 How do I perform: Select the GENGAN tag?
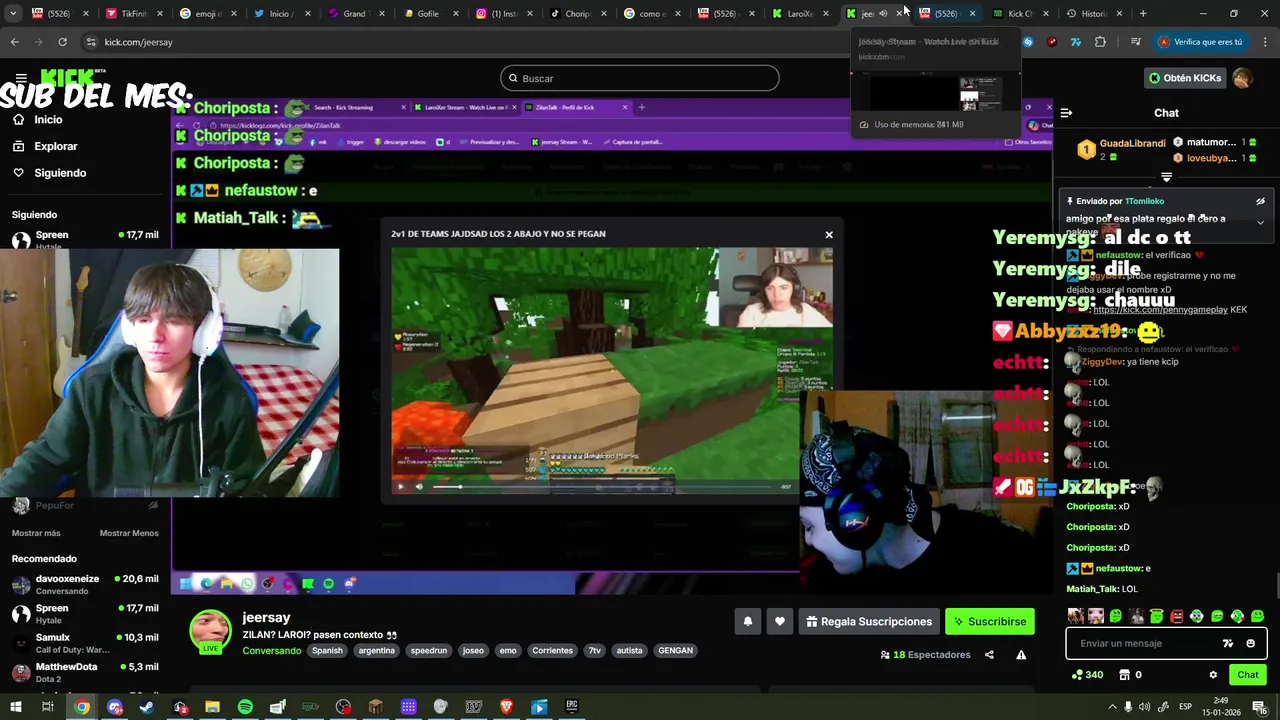pyautogui.click(x=675, y=650)
